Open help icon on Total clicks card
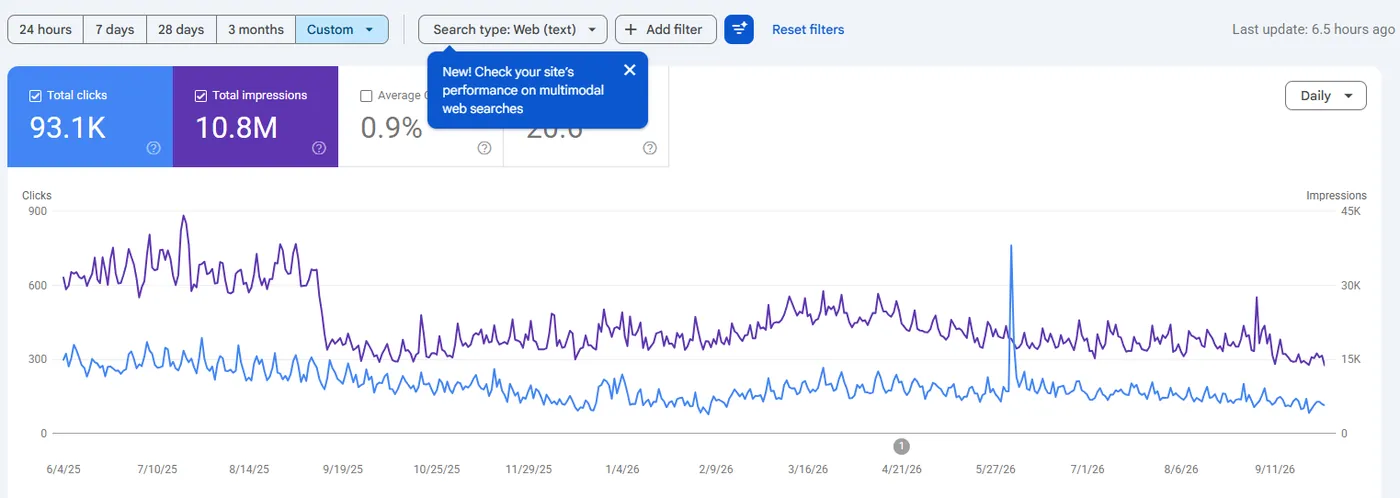The image size is (1400, 498). pyautogui.click(x=153, y=148)
